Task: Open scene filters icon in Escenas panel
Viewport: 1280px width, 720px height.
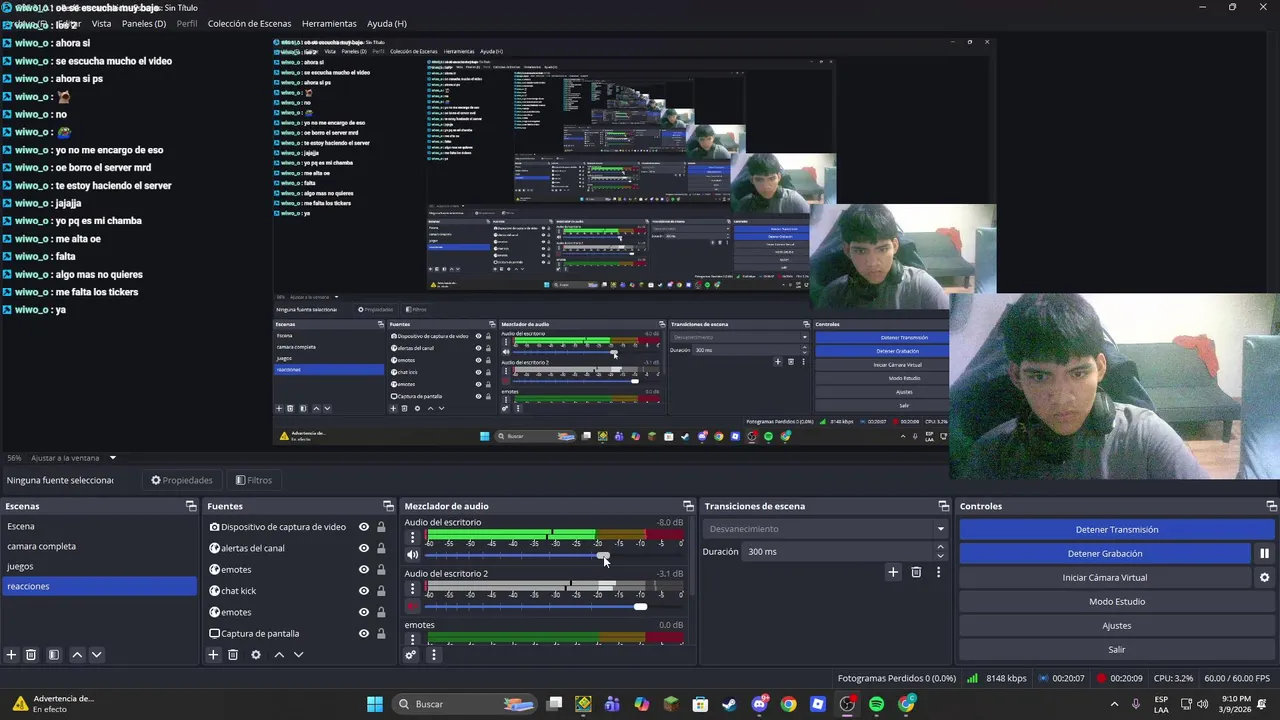Action: [x=54, y=655]
